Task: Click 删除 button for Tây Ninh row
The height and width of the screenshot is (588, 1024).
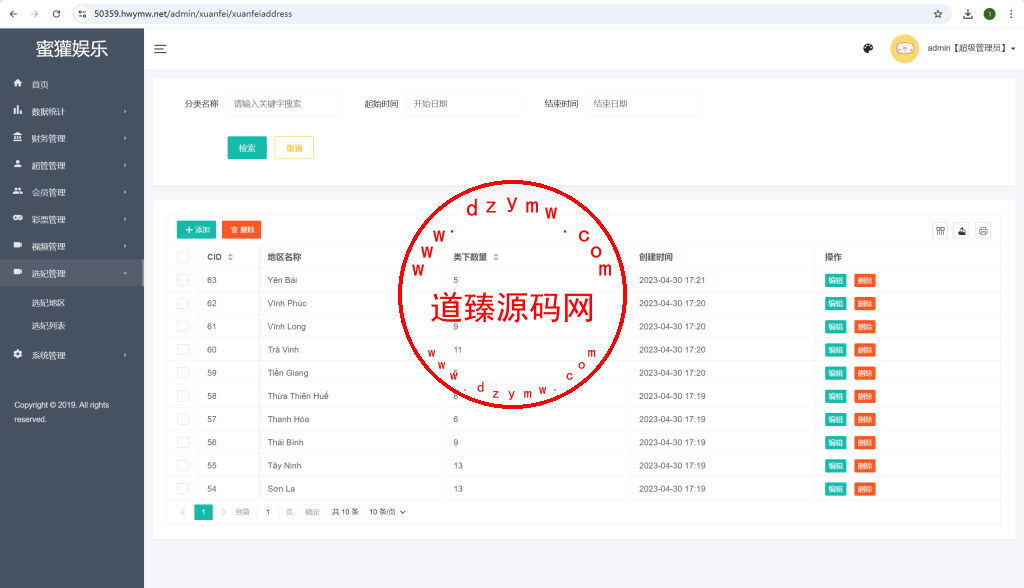Action: [x=865, y=466]
